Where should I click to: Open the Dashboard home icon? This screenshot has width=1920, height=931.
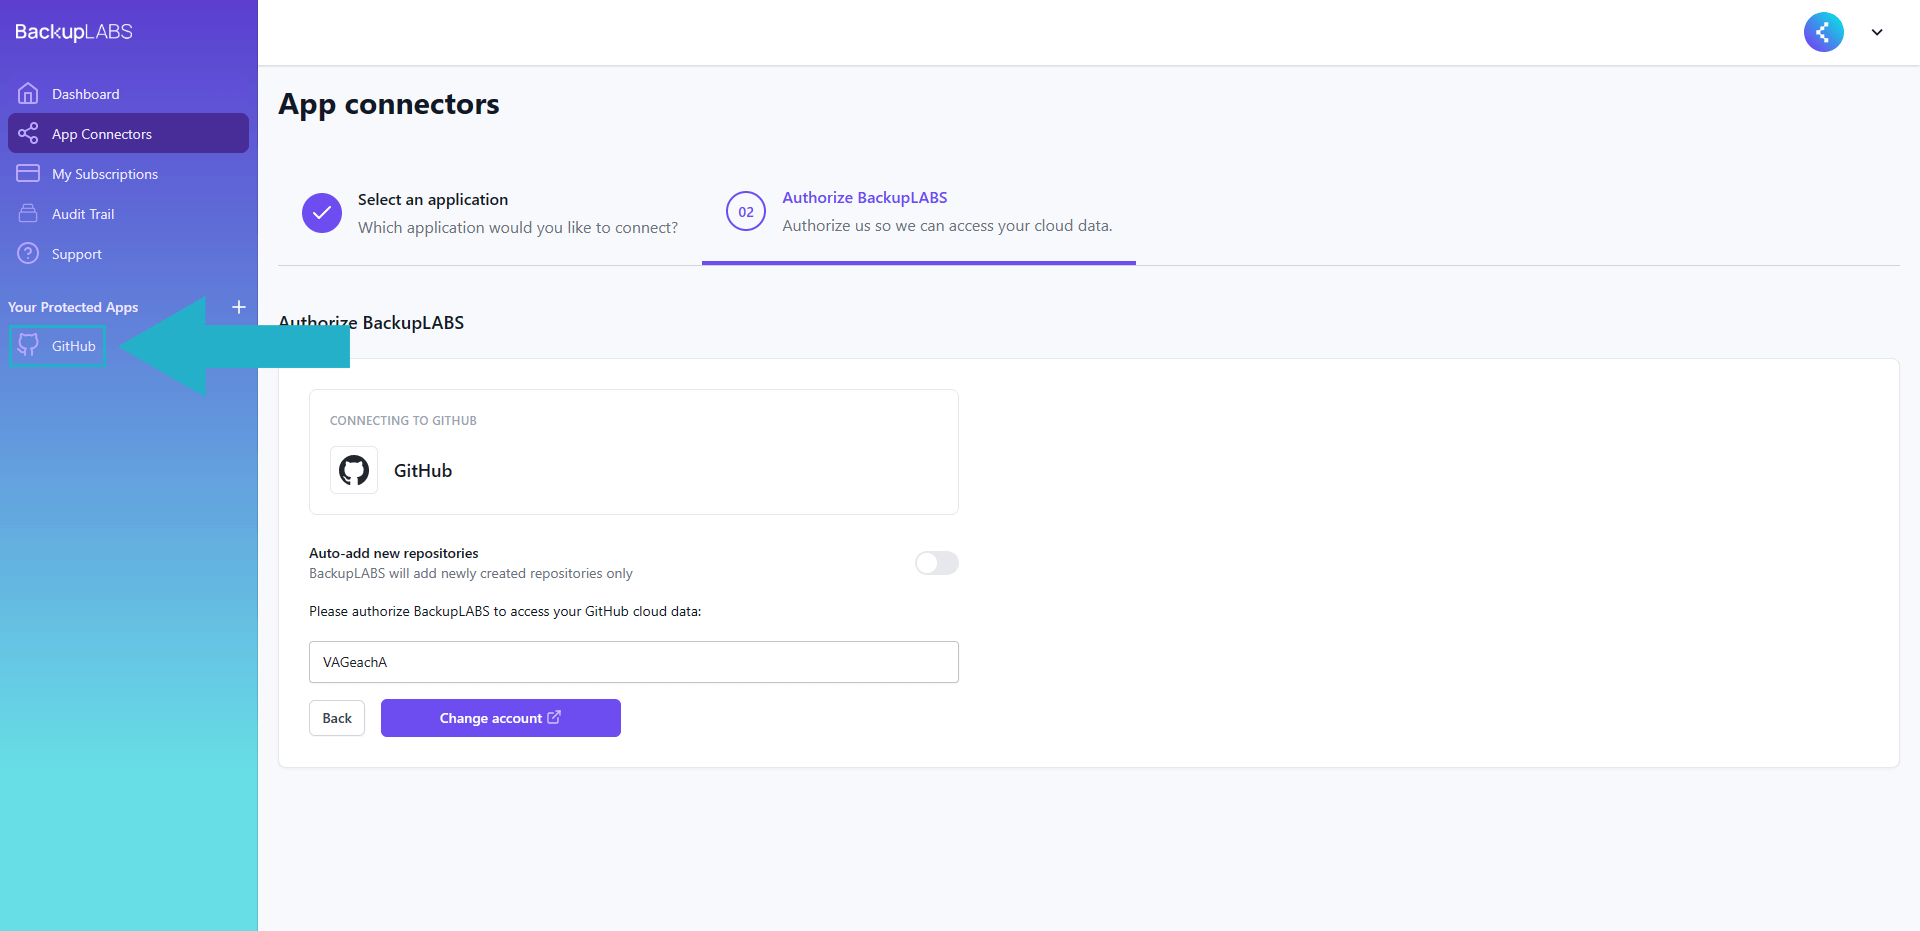click(28, 94)
